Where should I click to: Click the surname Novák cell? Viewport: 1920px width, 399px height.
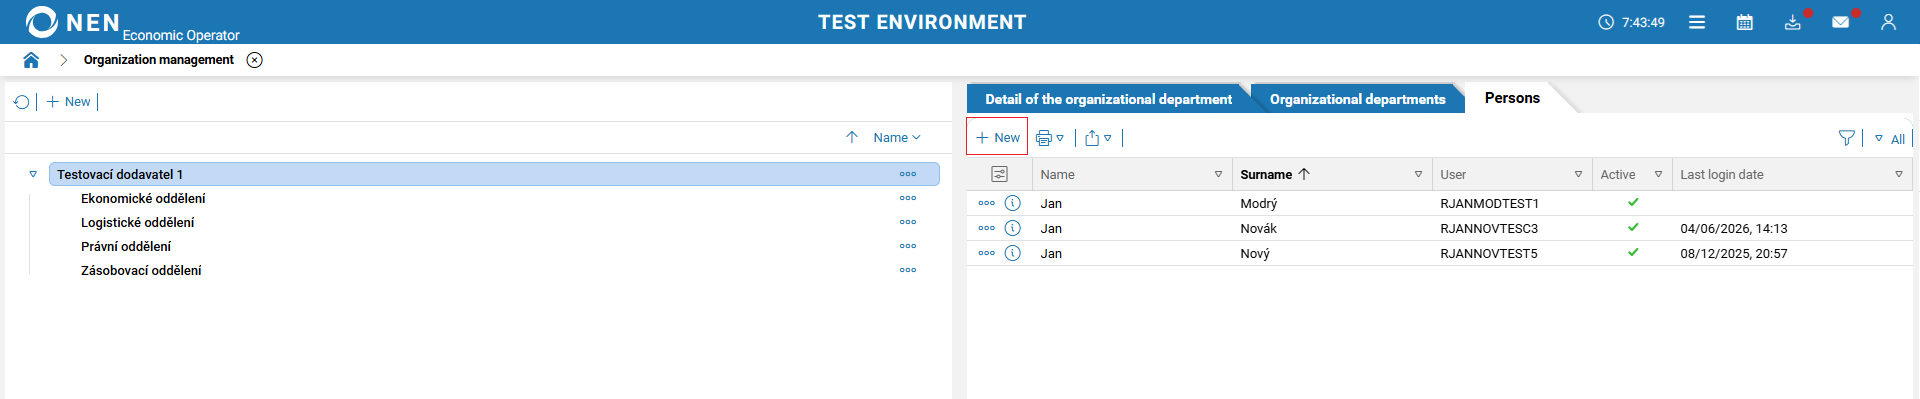[1258, 228]
